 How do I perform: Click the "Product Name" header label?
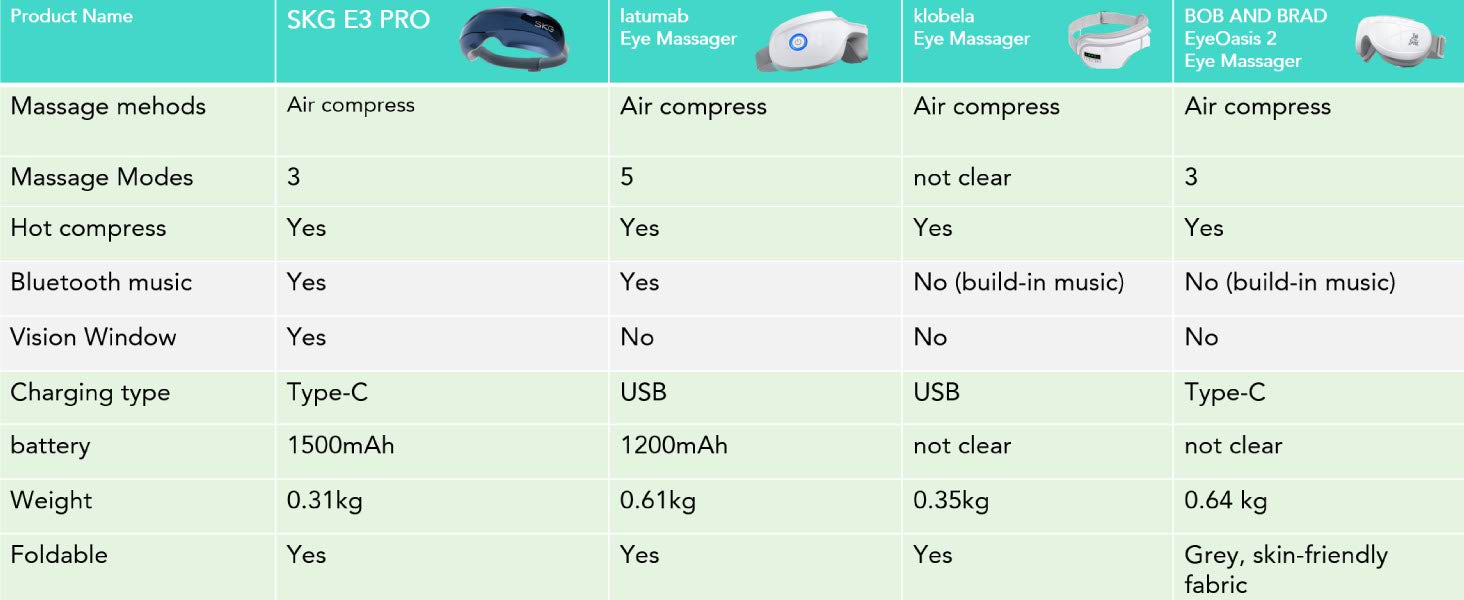(x=71, y=17)
